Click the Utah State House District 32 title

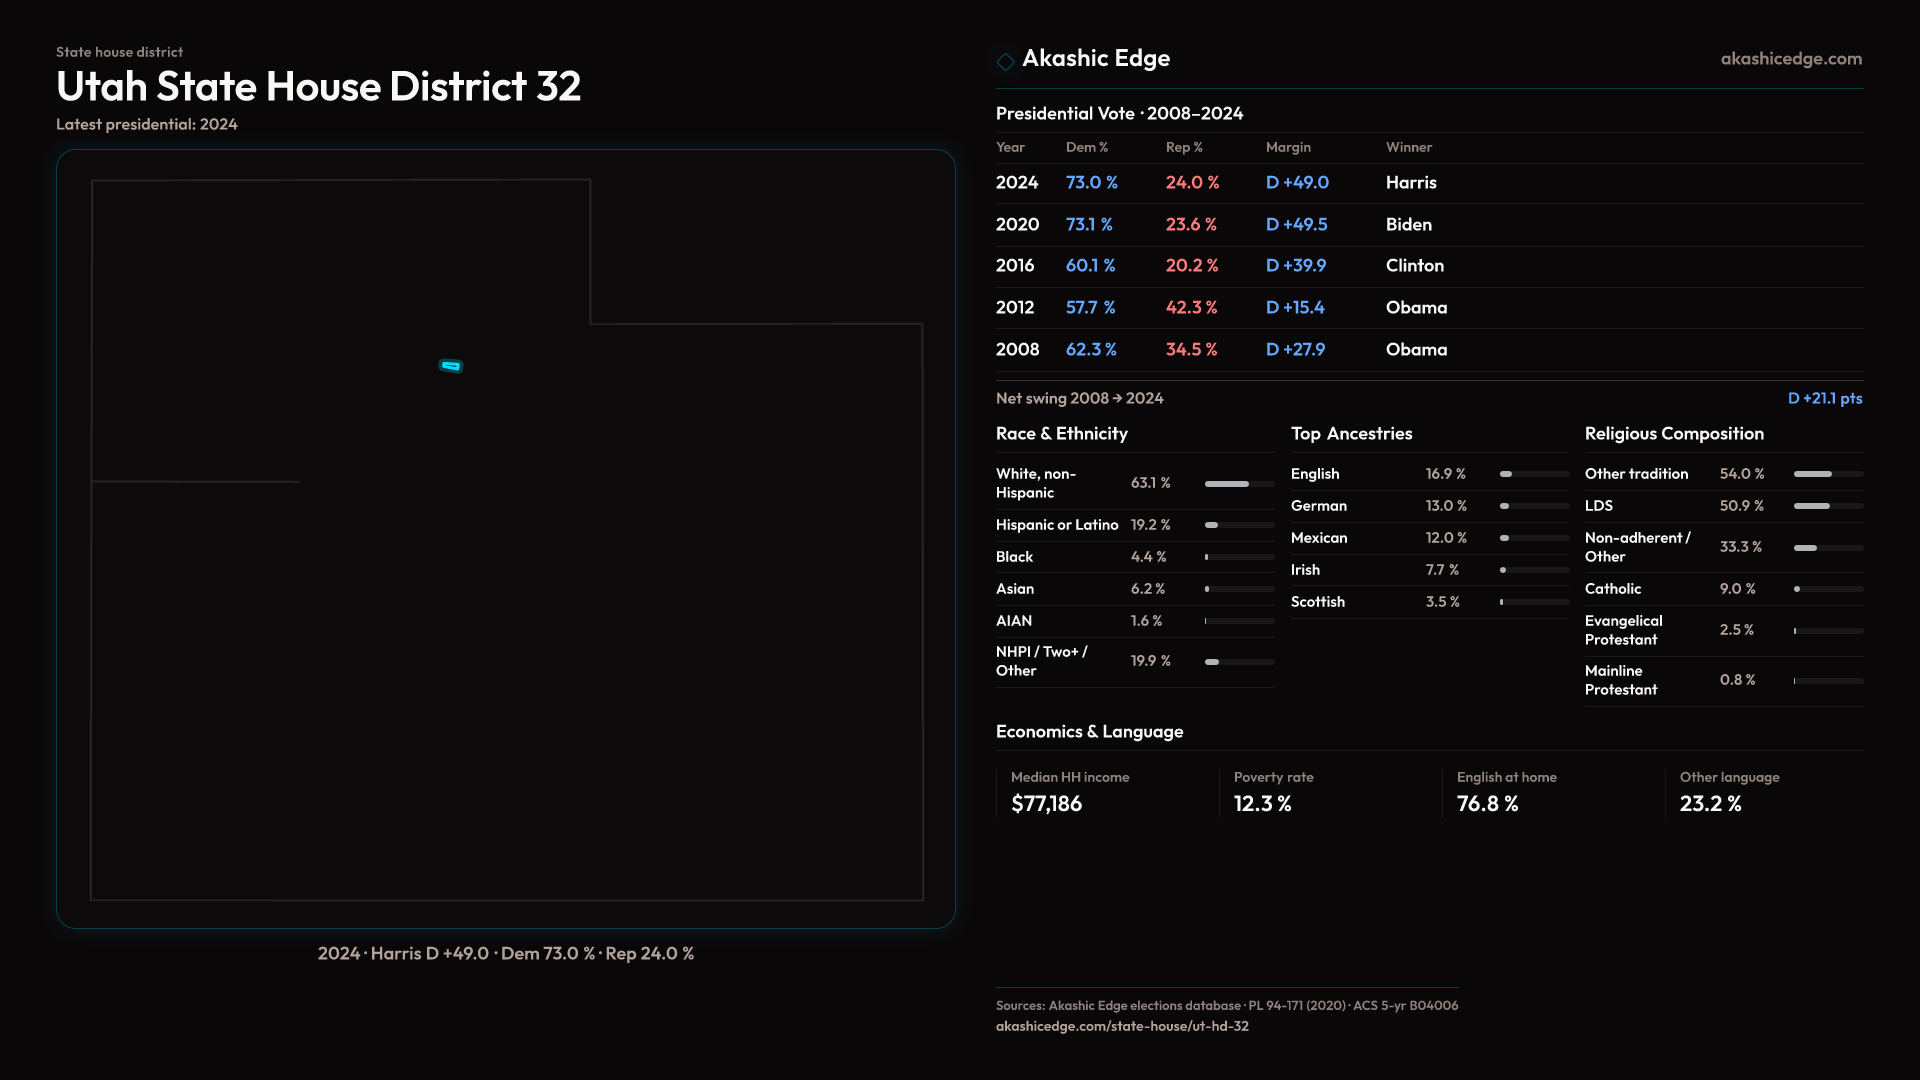(318, 87)
